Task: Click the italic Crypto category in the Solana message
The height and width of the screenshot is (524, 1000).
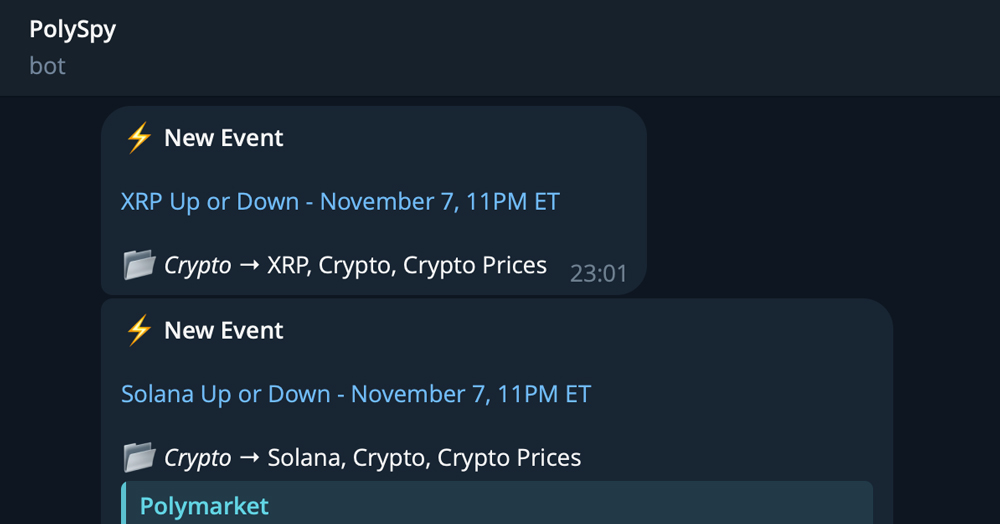Action: [x=197, y=459]
